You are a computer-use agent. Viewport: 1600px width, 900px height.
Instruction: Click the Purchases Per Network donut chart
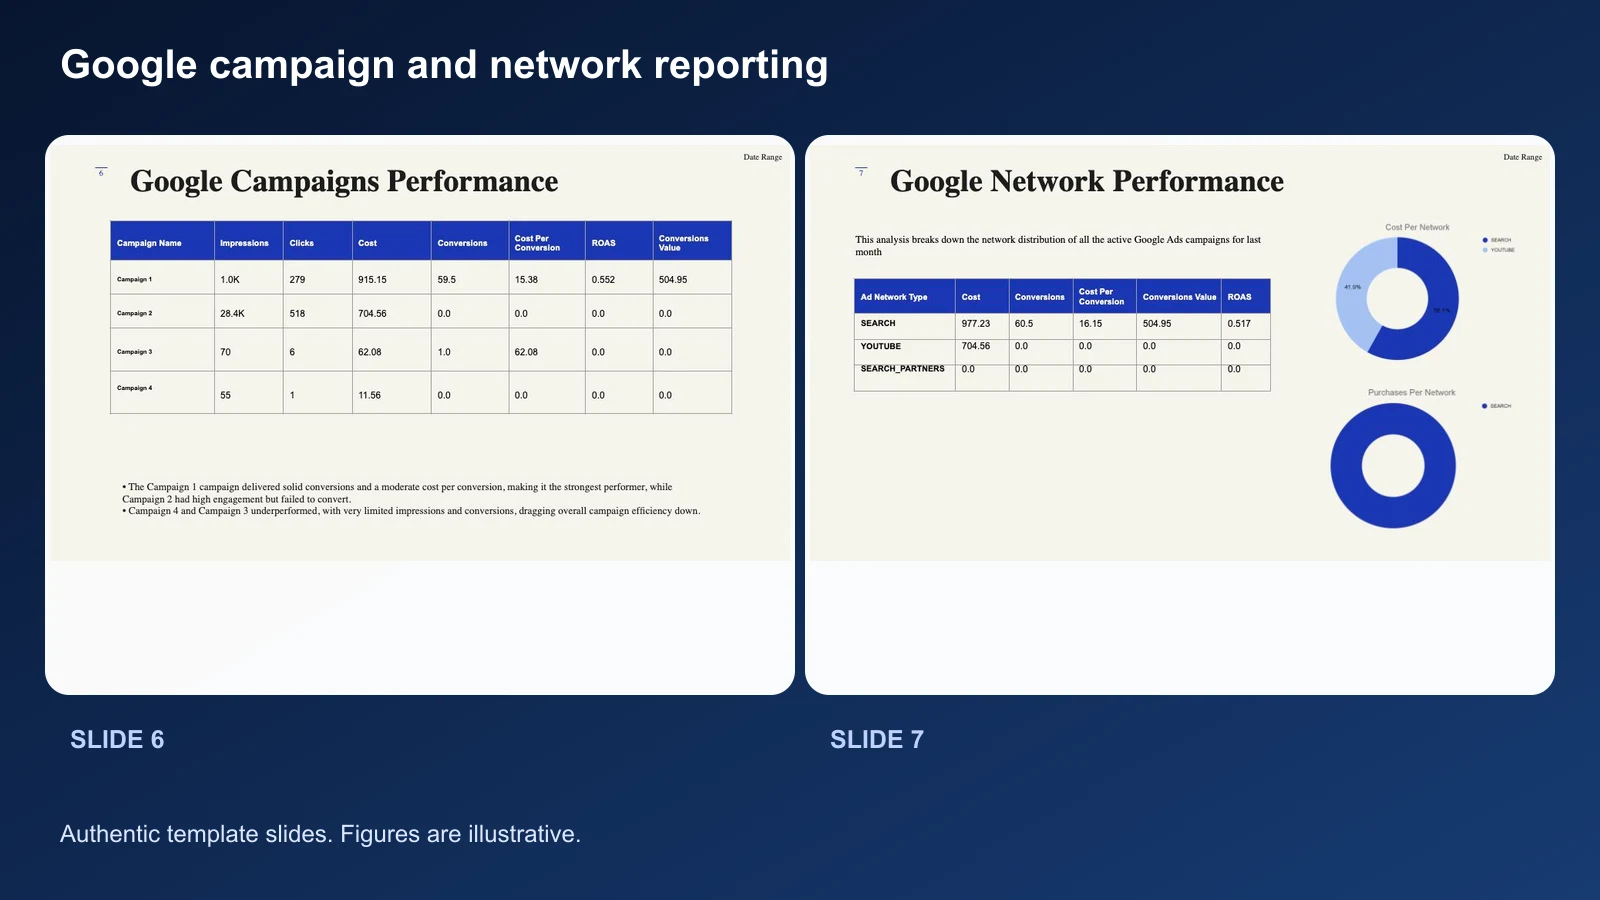pyautogui.click(x=1393, y=466)
